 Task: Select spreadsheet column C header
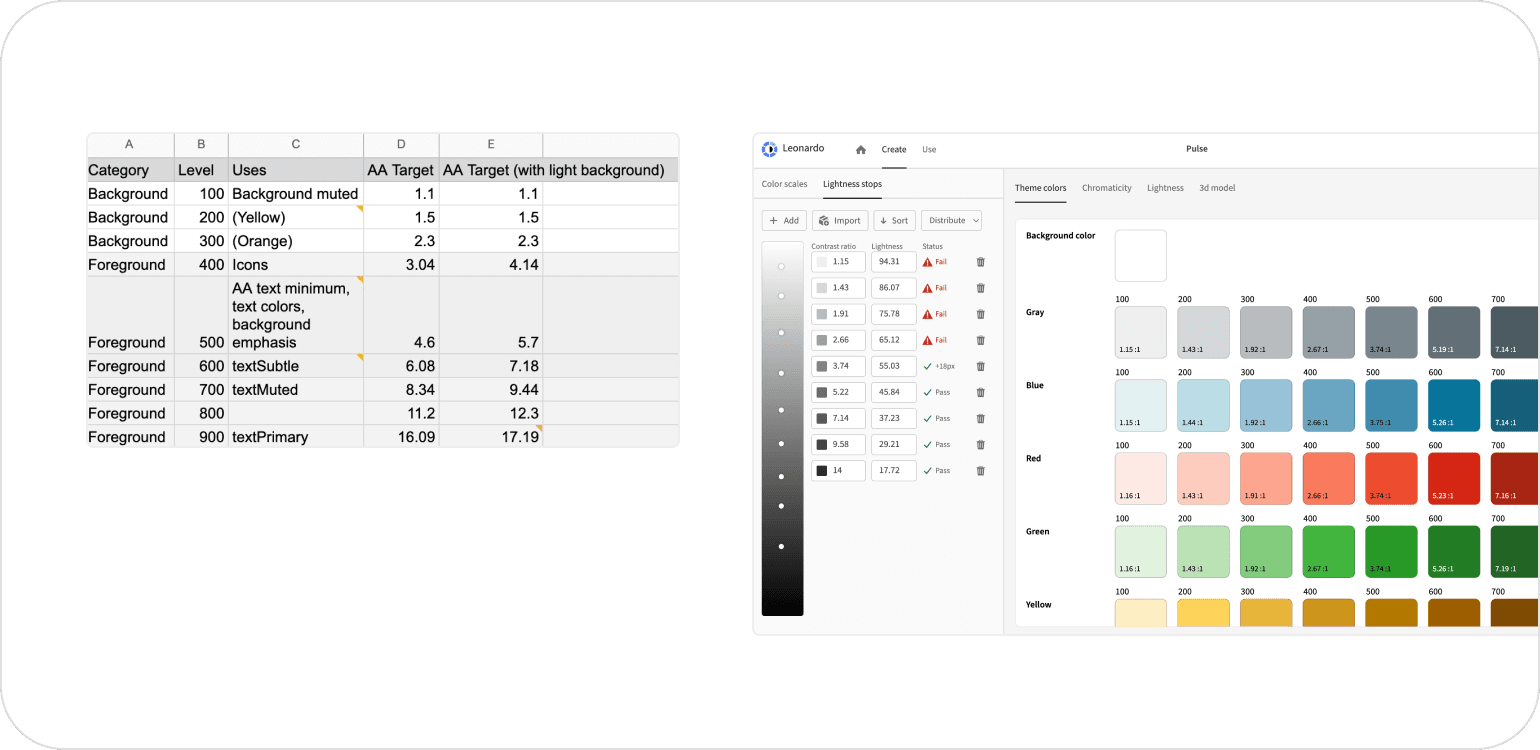coord(296,145)
